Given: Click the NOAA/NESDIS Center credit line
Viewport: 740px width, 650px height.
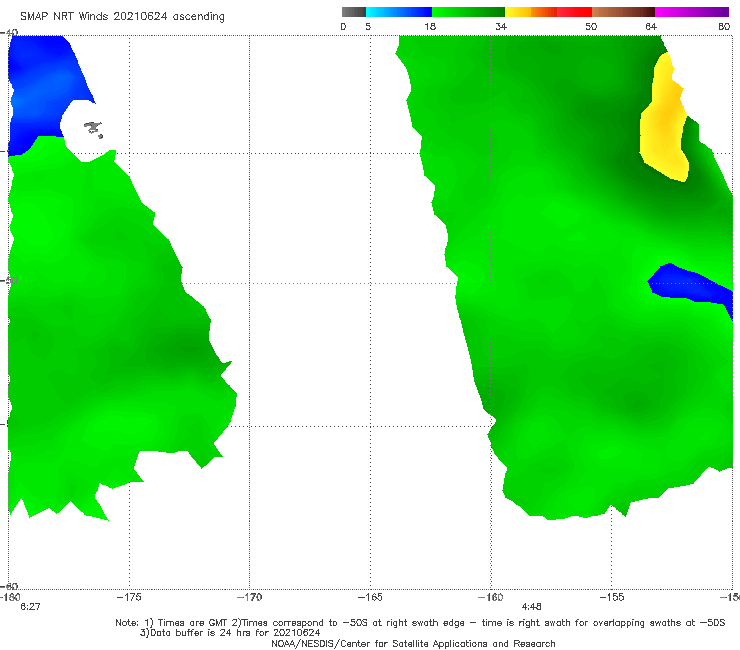Looking at the screenshot, I should pyautogui.click(x=413, y=644).
